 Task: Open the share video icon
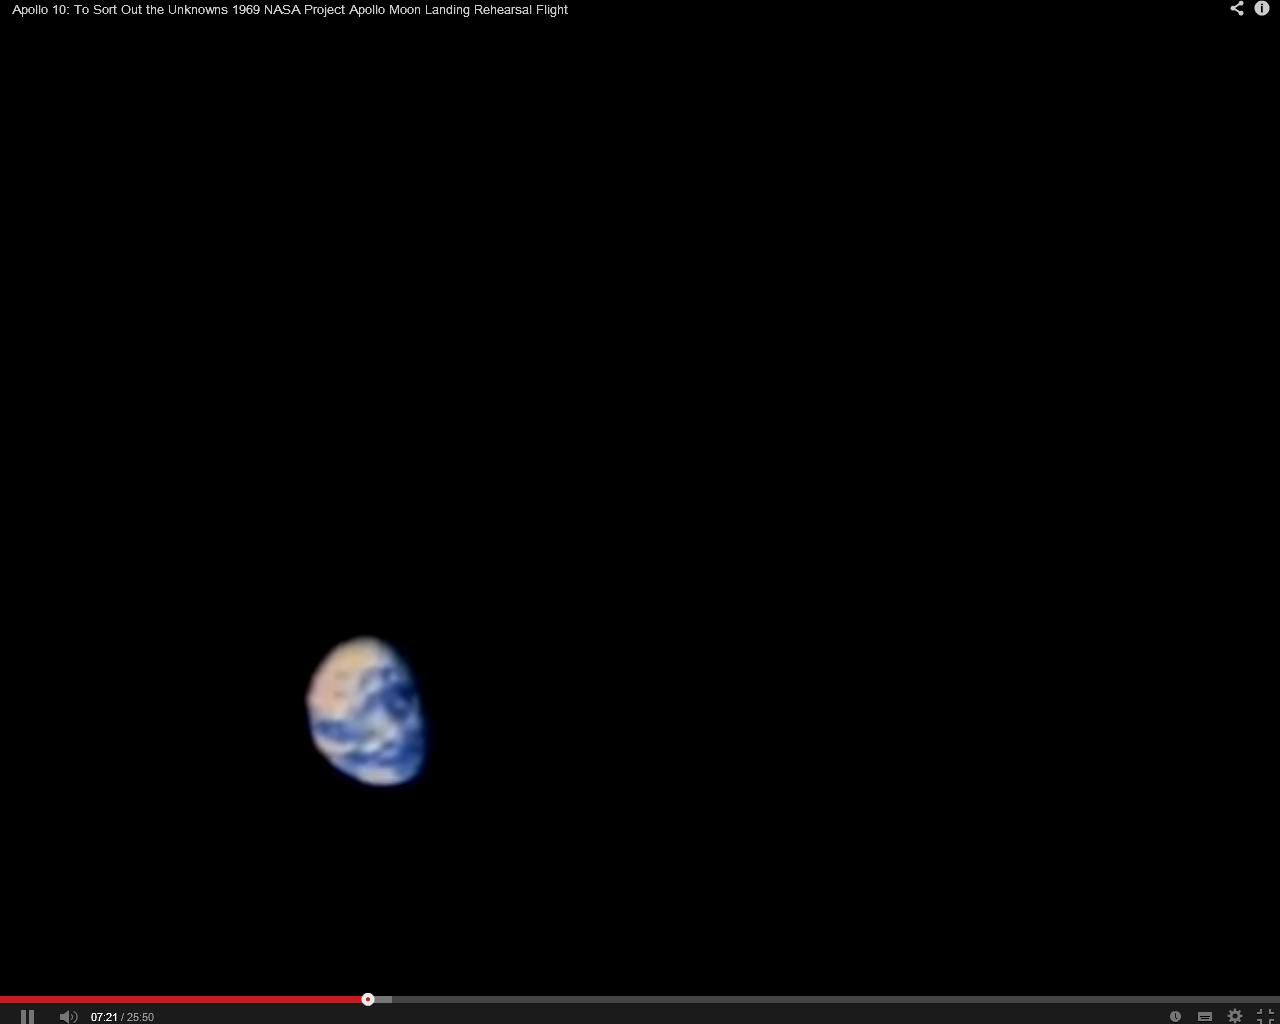[1237, 9]
